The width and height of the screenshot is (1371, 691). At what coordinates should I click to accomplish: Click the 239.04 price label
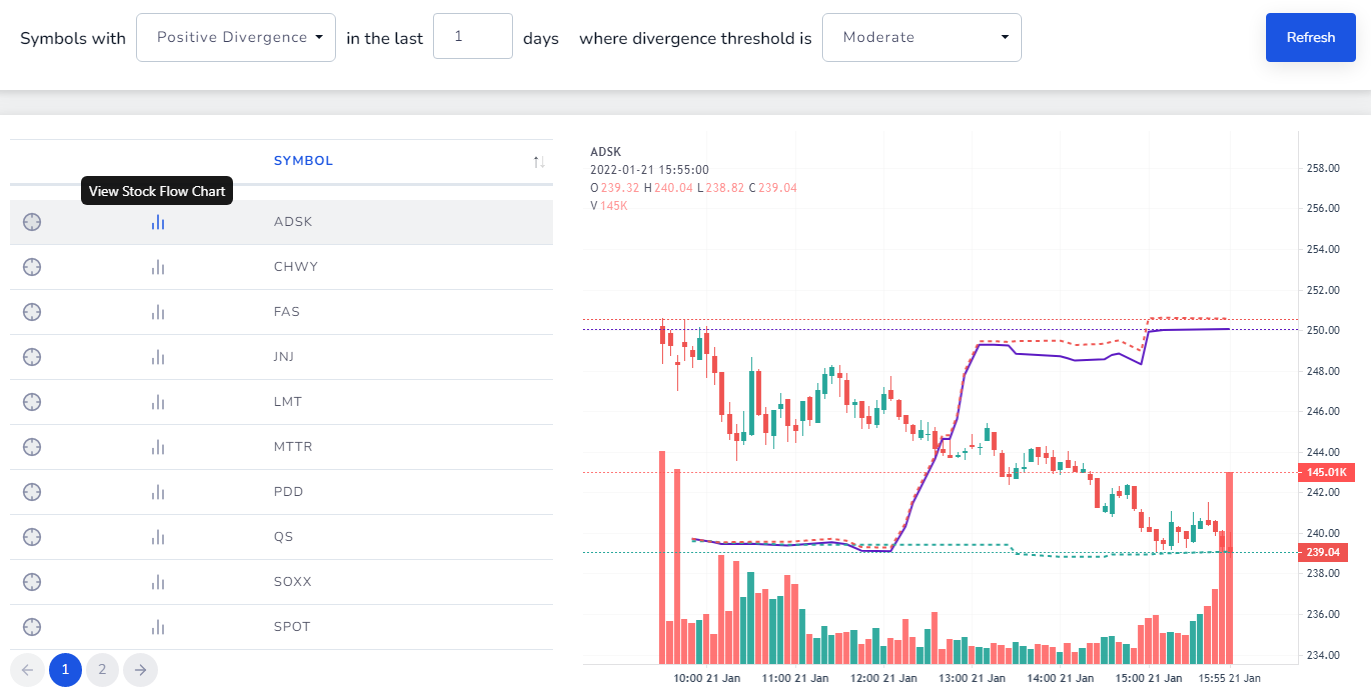(x=1323, y=552)
